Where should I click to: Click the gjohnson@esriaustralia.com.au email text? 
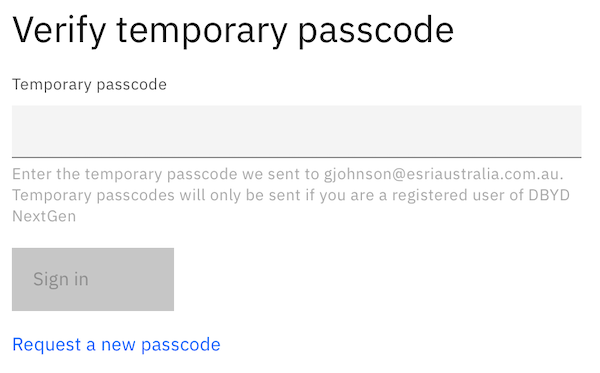click(x=443, y=174)
